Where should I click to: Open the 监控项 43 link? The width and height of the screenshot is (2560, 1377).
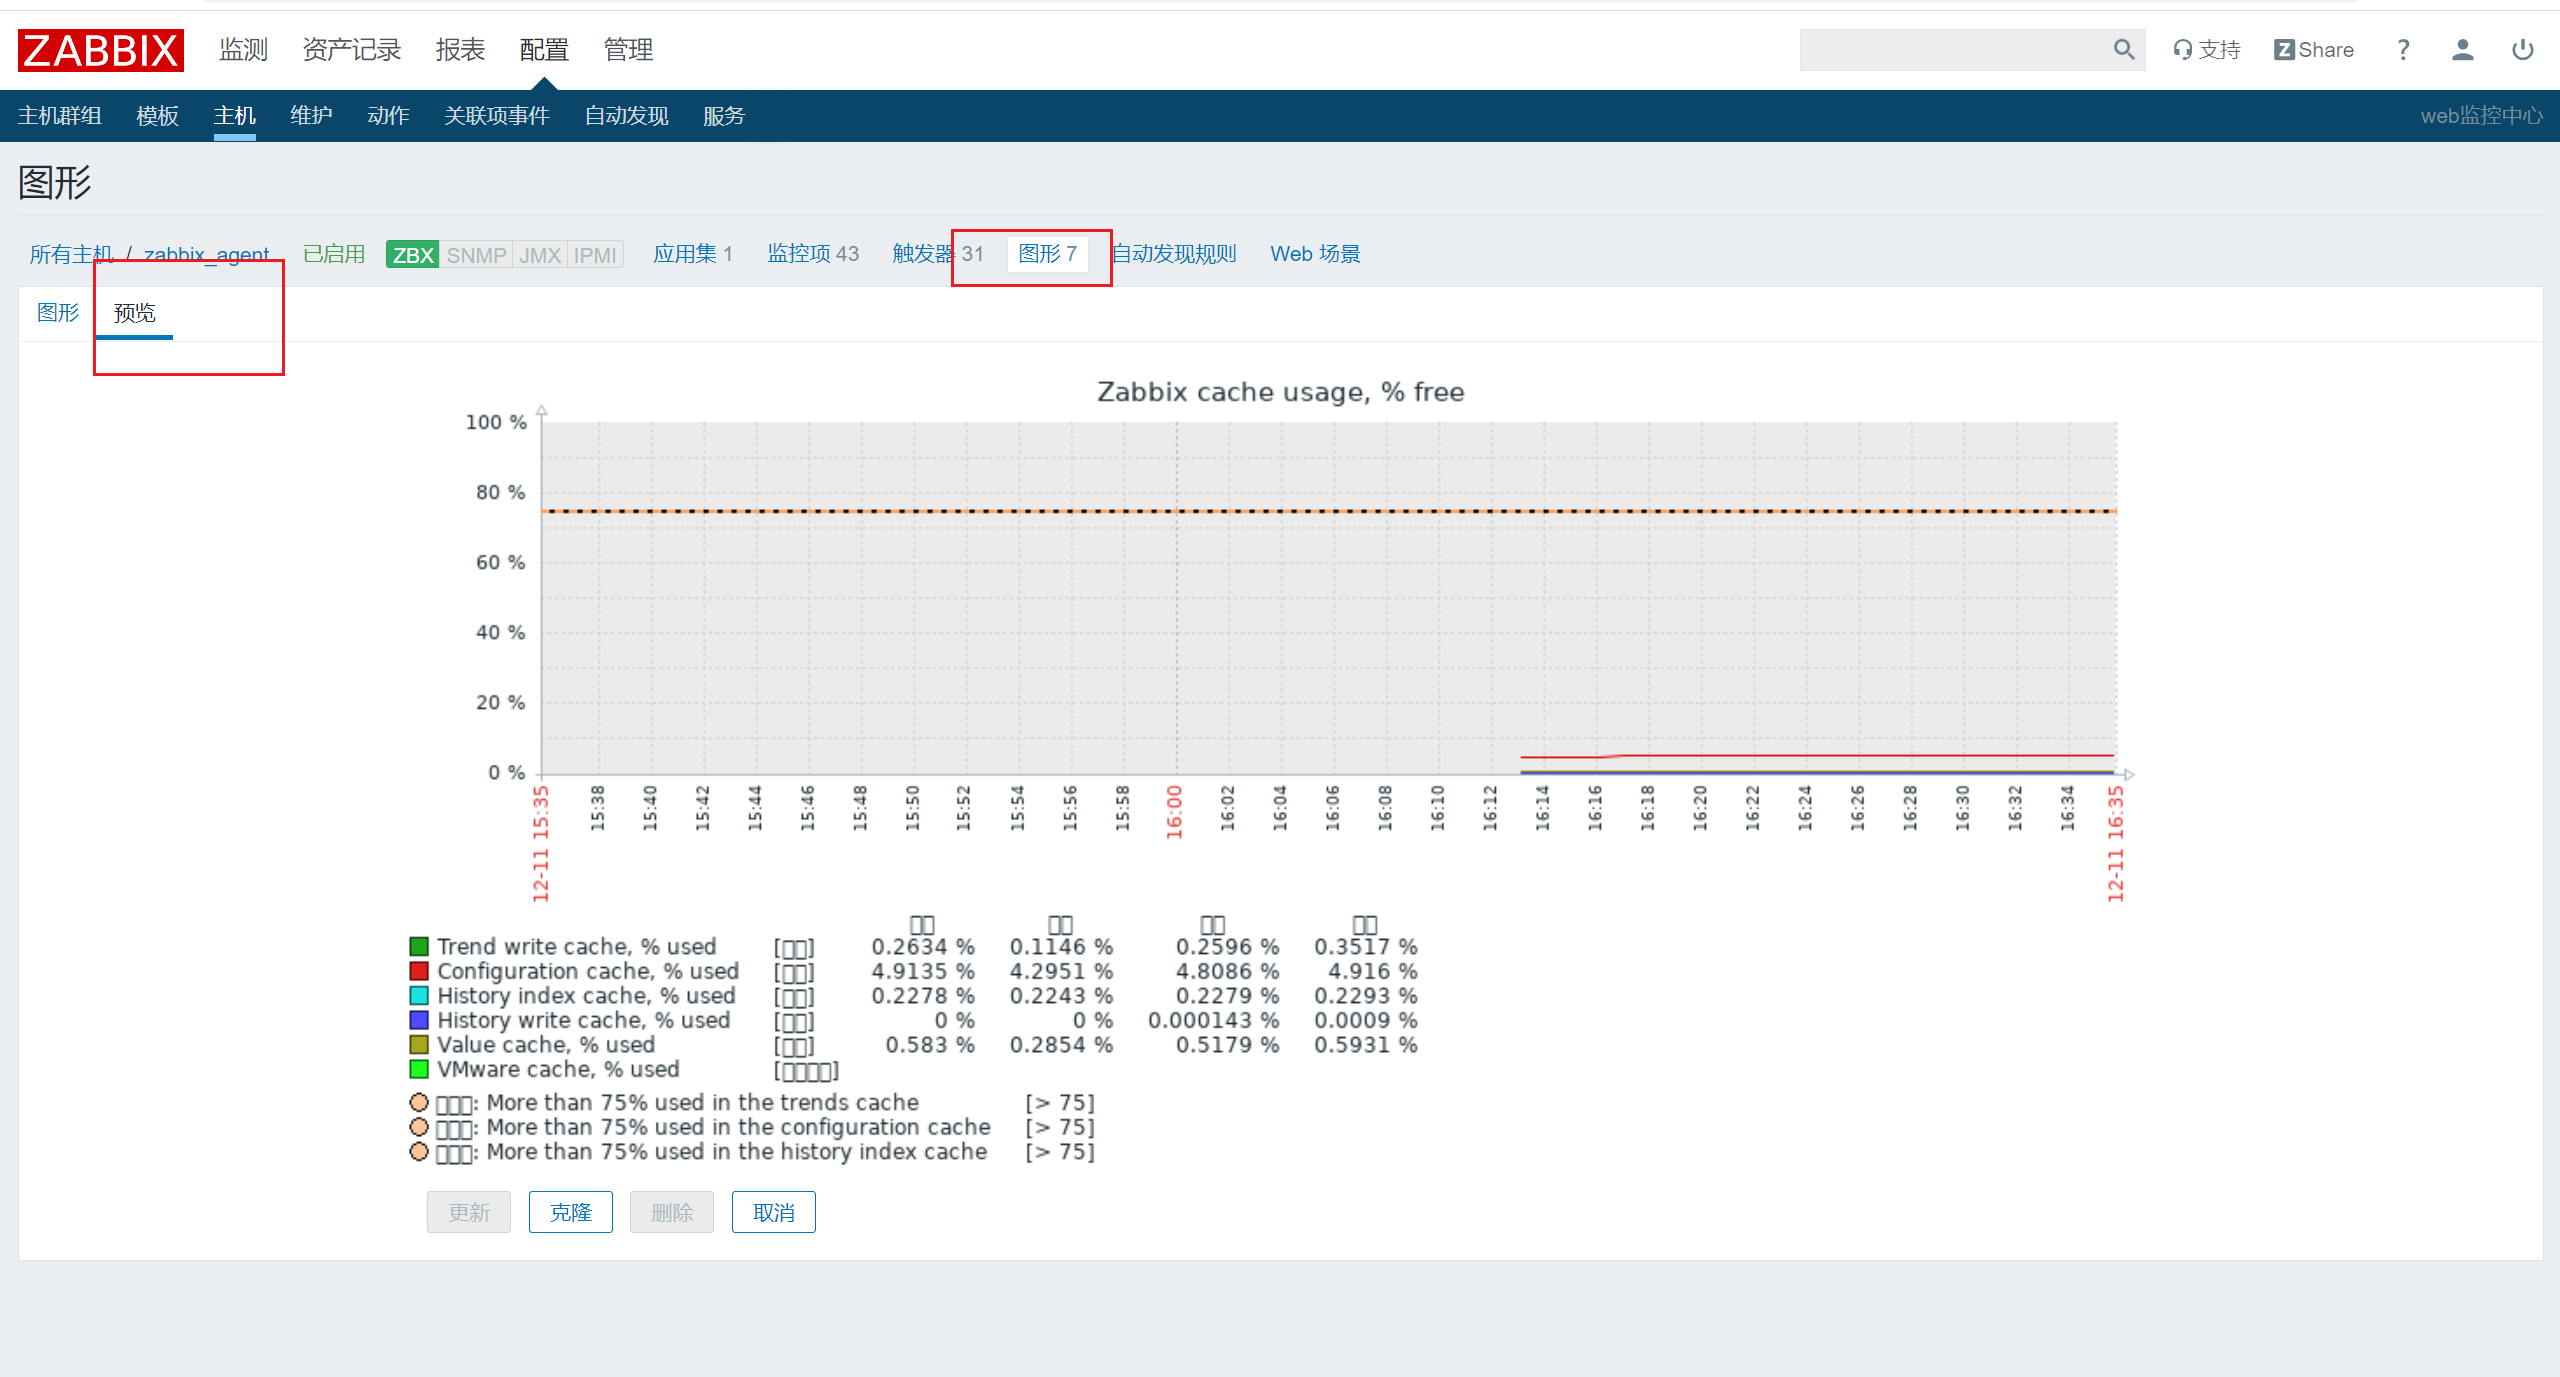[813, 254]
